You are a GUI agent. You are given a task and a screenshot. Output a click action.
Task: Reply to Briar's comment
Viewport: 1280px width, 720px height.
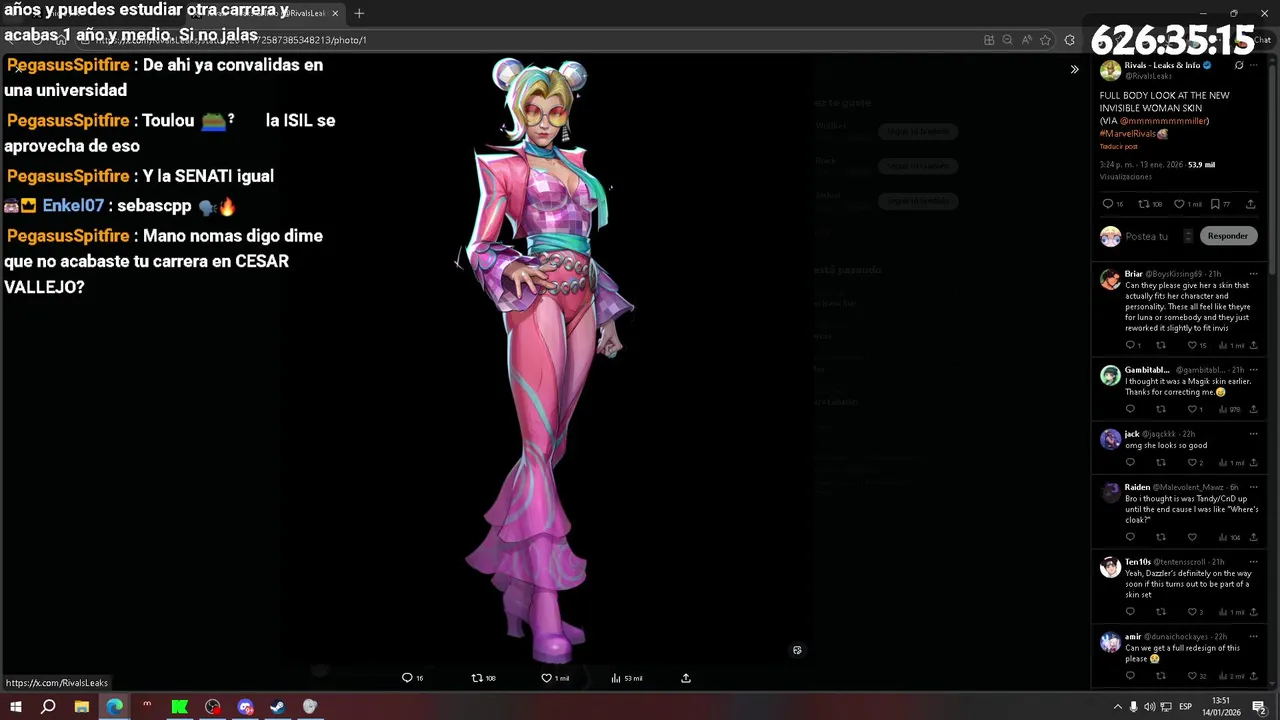click(1130, 345)
